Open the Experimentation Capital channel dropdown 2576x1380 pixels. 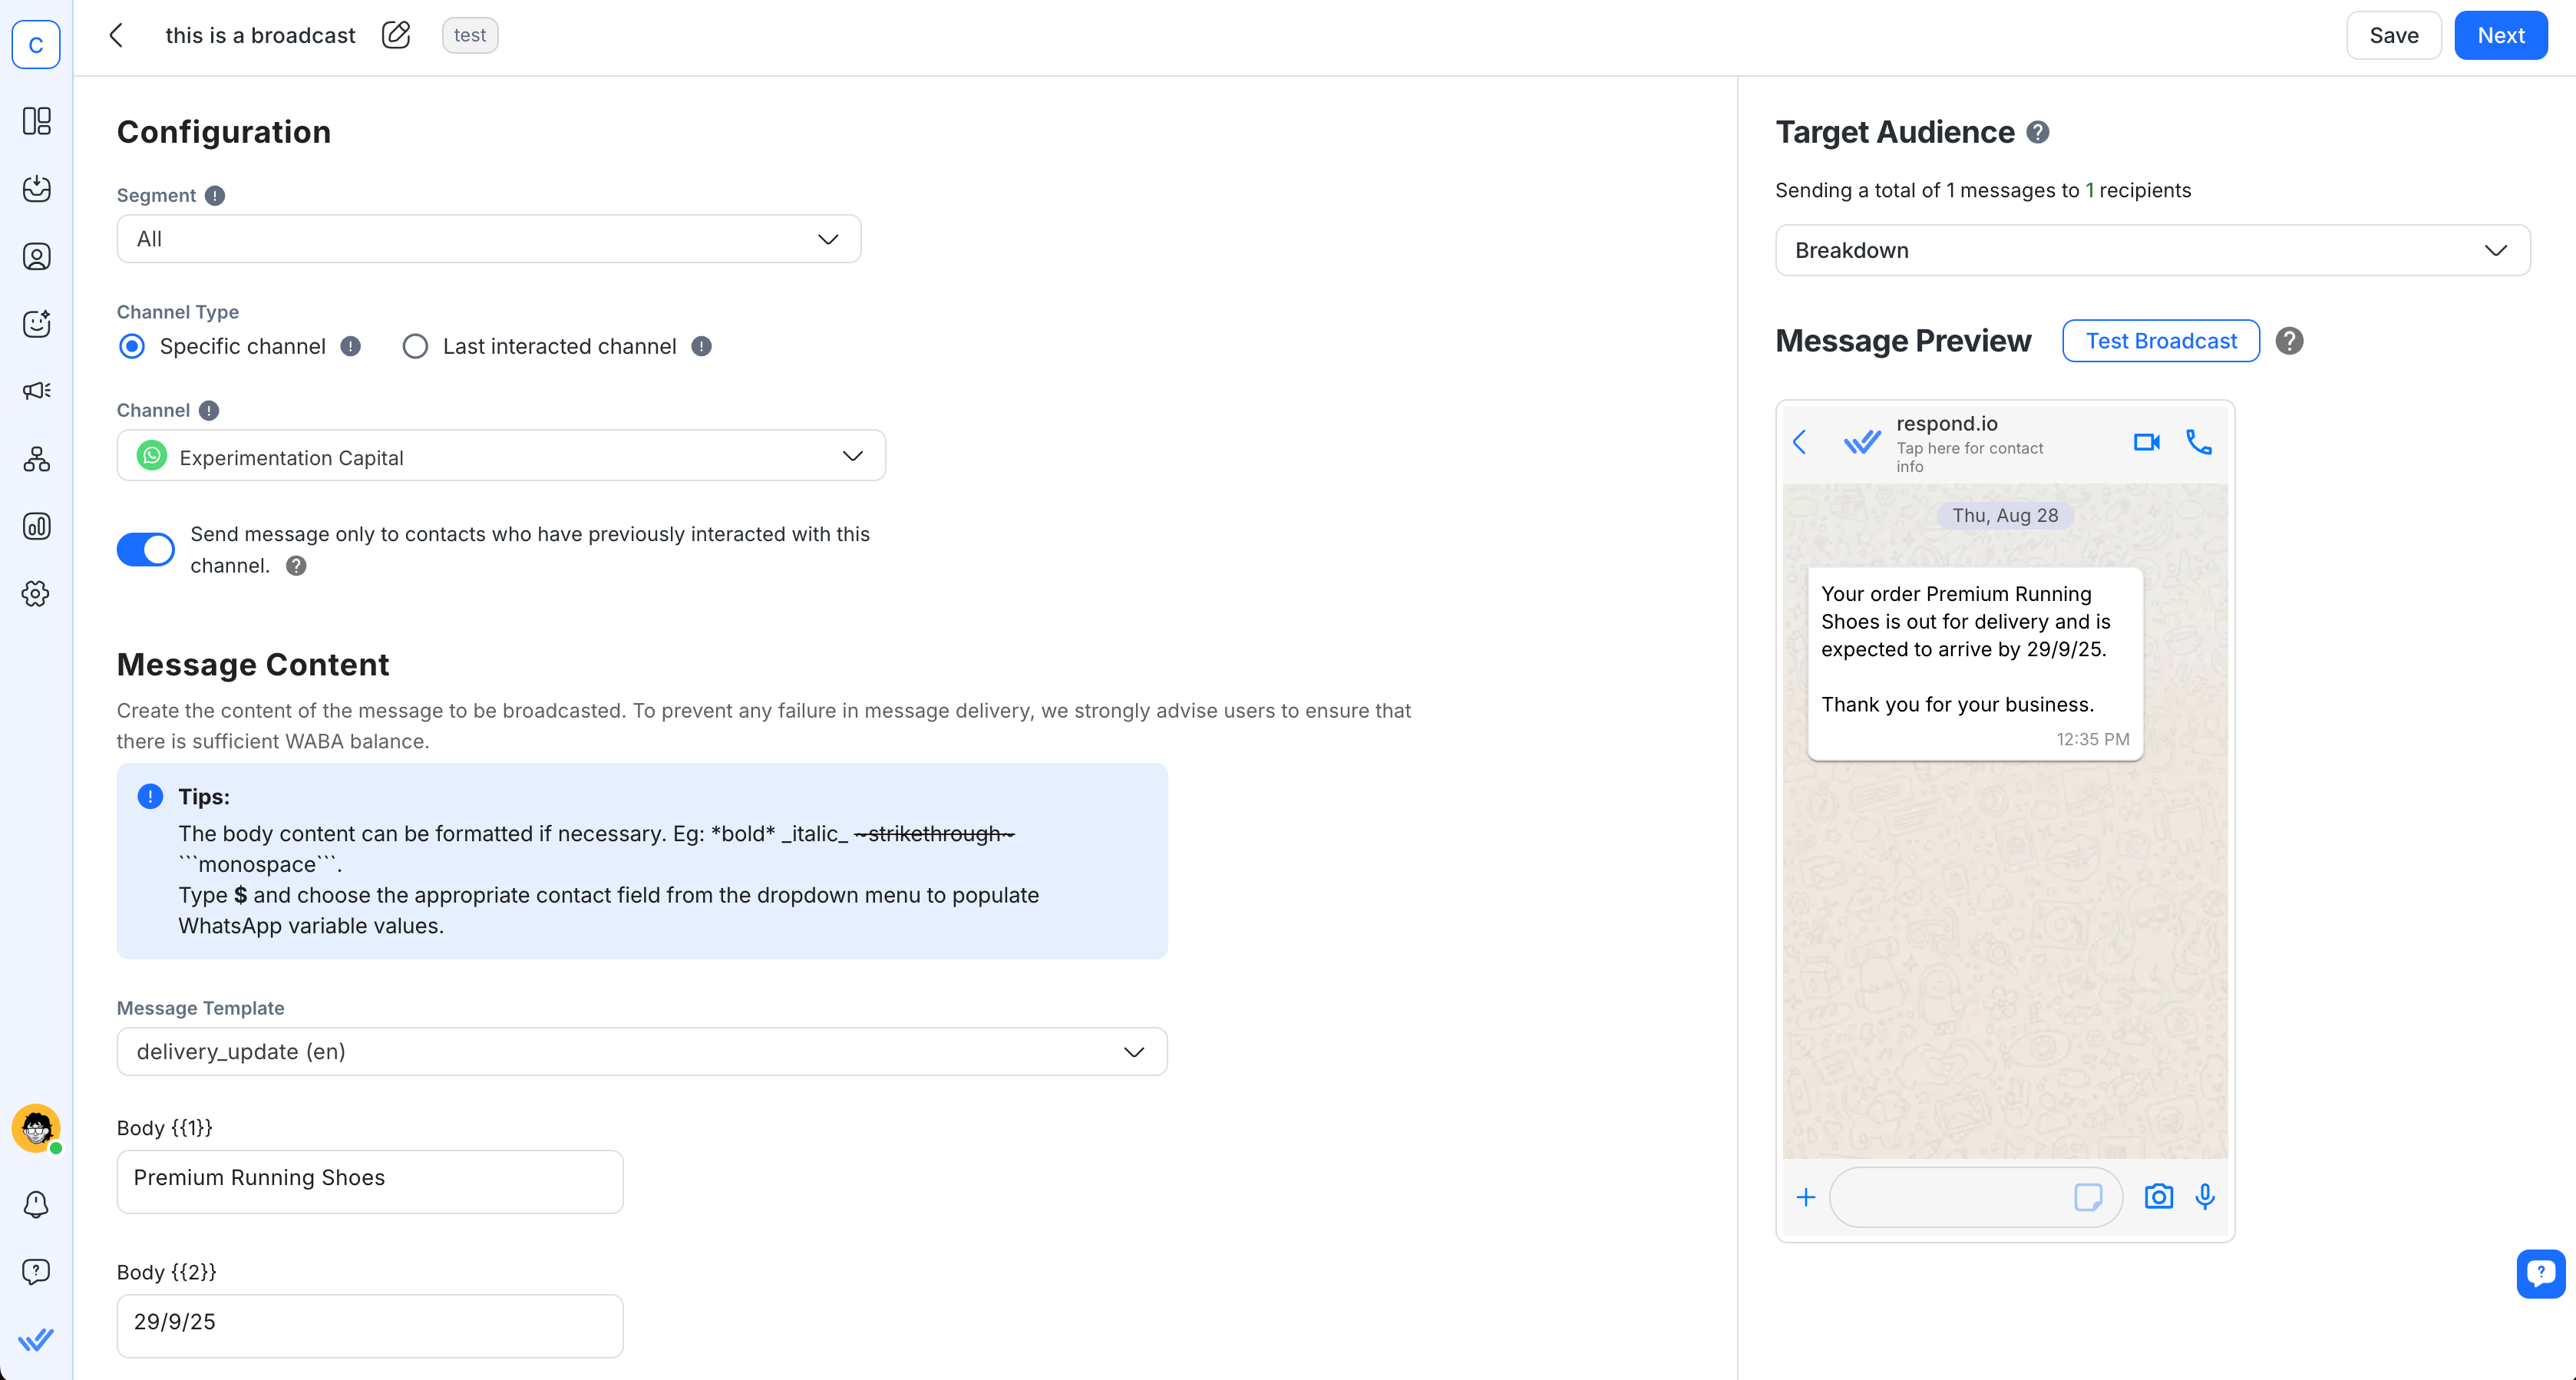pos(500,456)
